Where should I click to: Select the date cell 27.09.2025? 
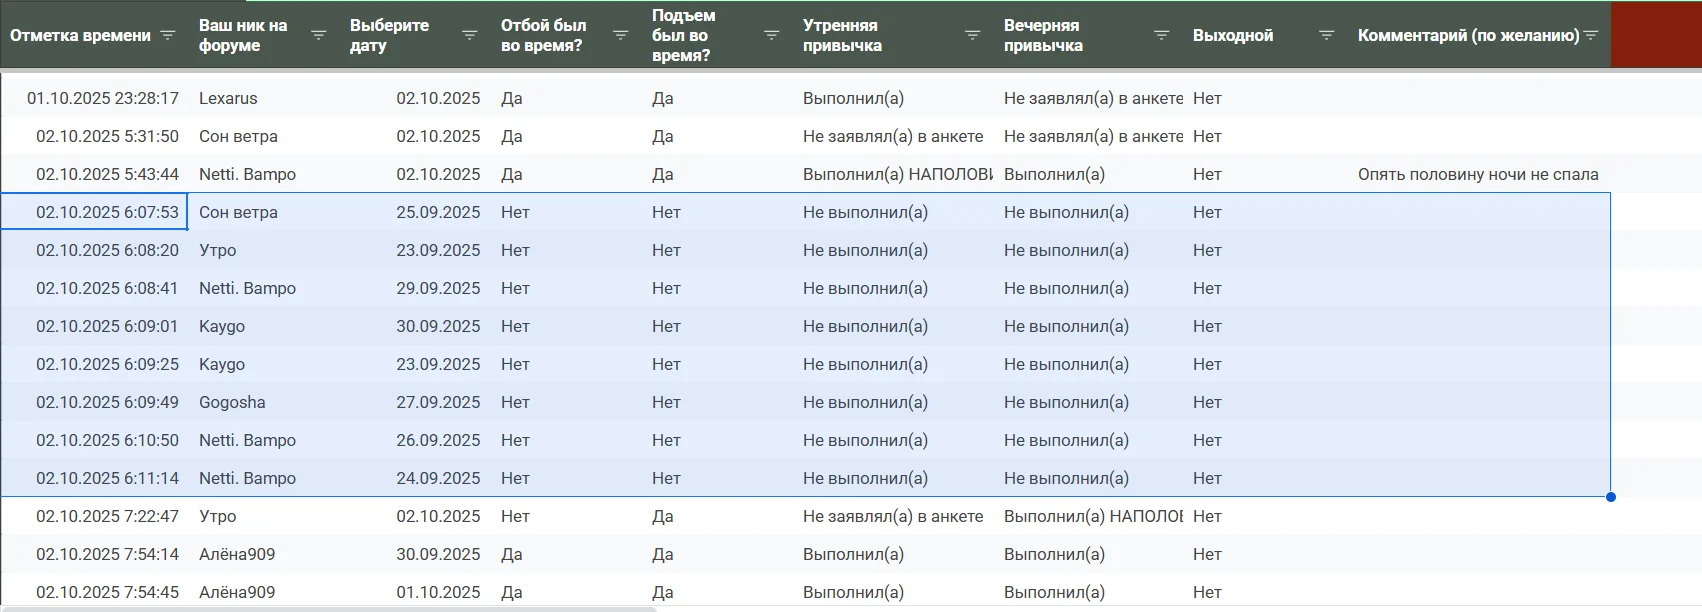(438, 402)
